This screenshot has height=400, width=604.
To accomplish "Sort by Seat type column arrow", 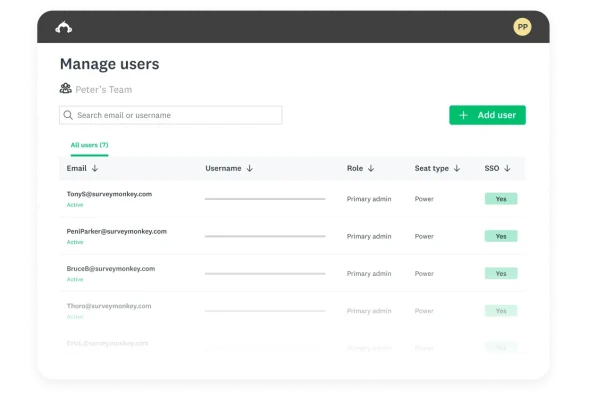I will 457,168.
